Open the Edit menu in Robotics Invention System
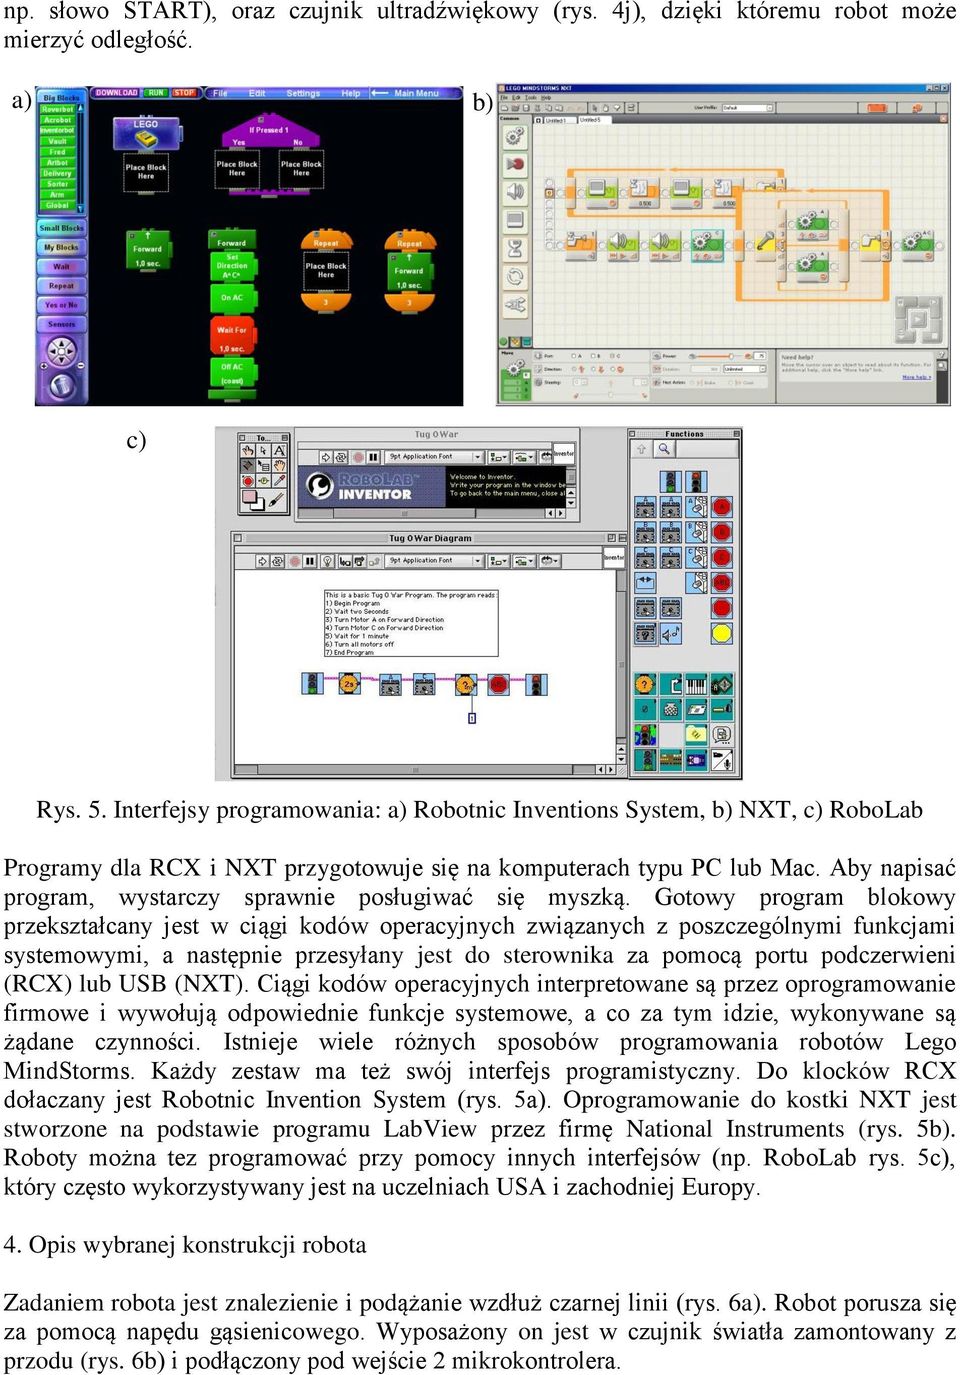This screenshot has width=960, height=1375. tap(257, 93)
